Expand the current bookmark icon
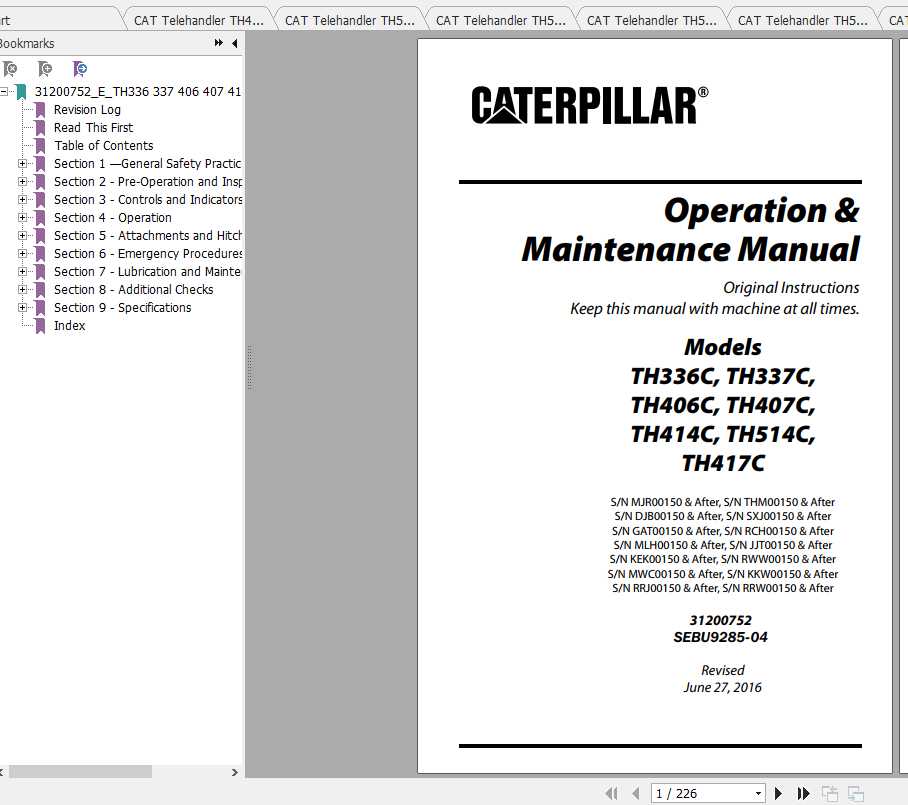Viewport: 908px width, 805px height. pos(79,68)
